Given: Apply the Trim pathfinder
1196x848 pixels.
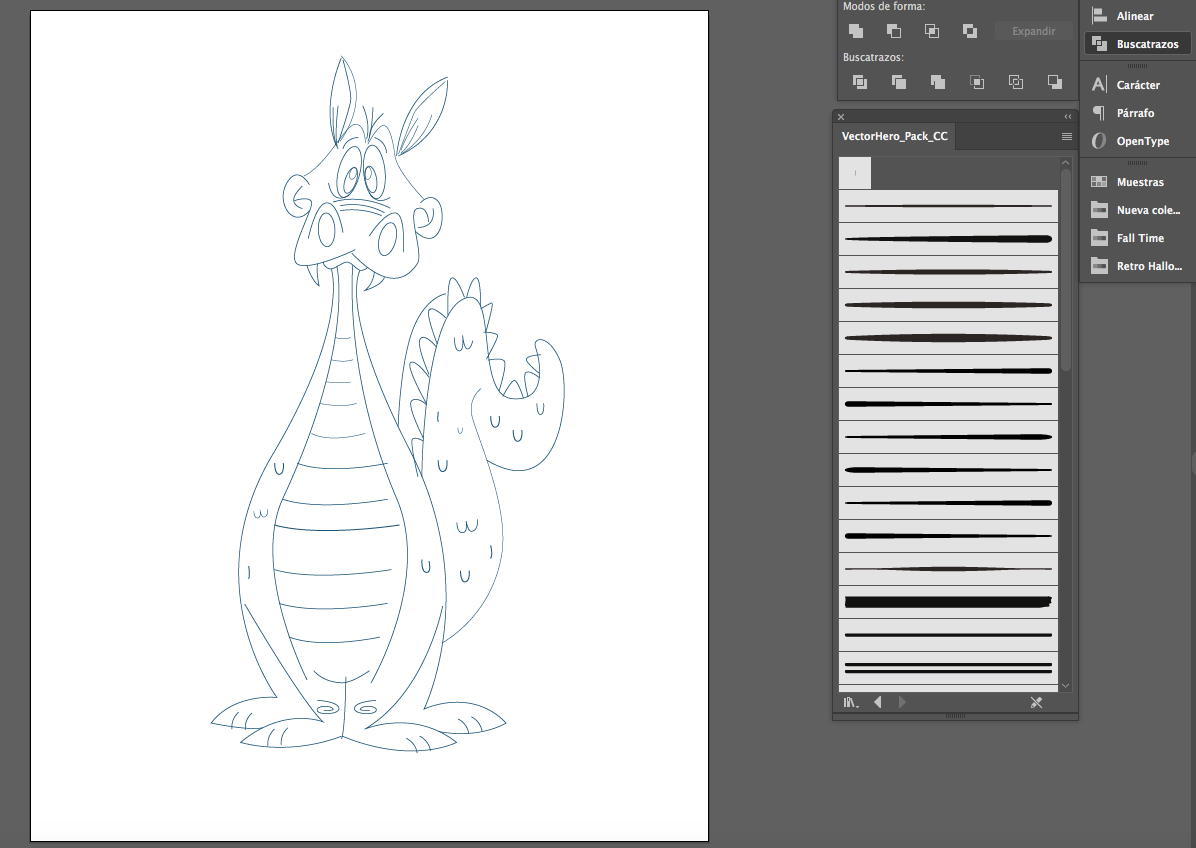Looking at the screenshot, I should [899, 82].
